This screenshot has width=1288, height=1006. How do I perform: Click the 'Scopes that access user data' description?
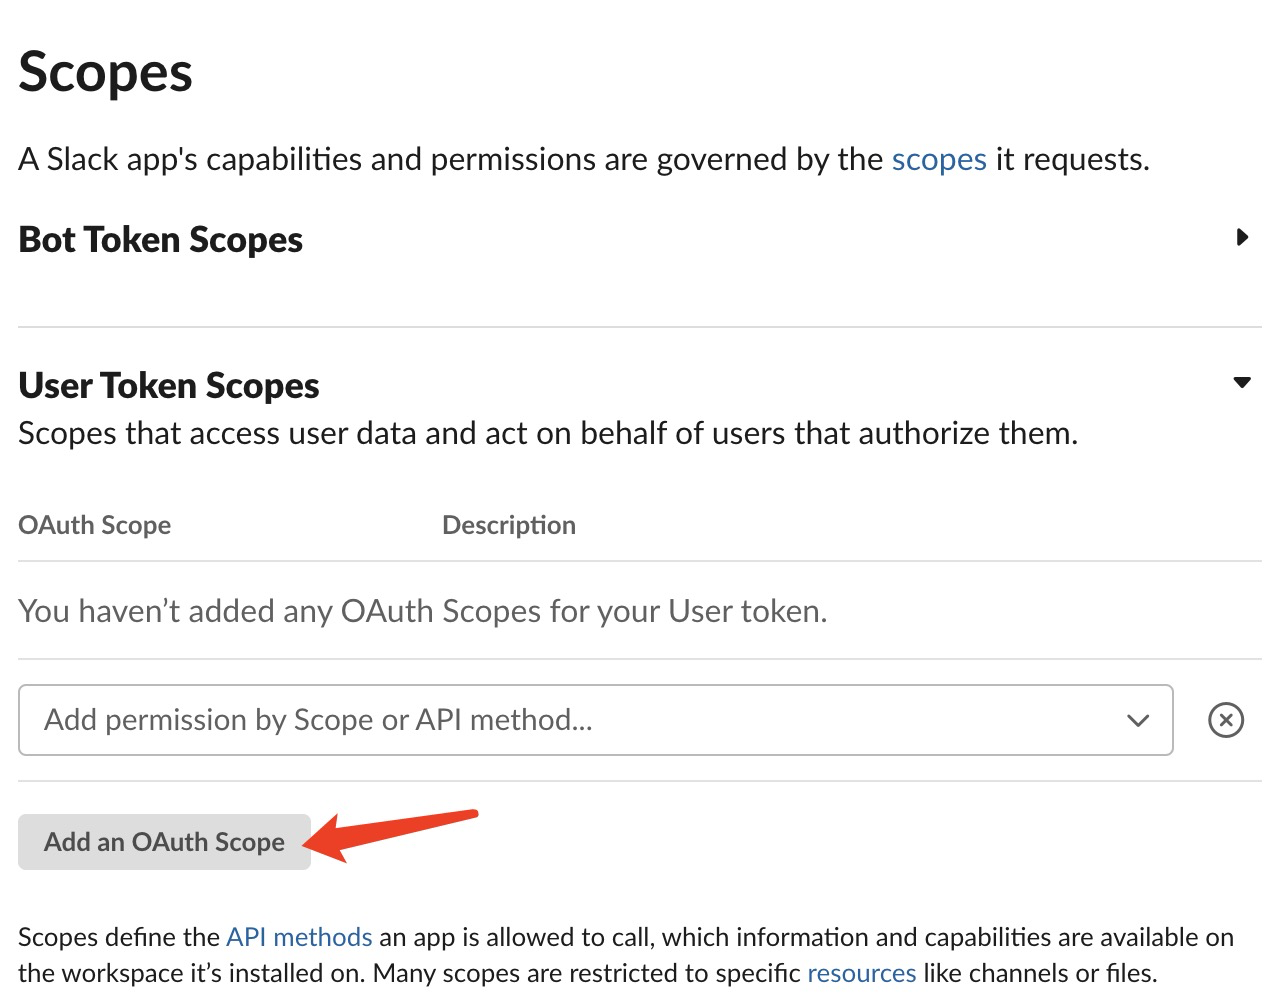548,434
